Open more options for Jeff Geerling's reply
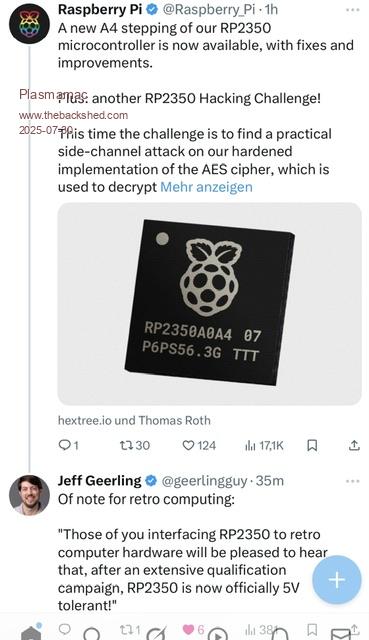369x640 pixels. click(x=353, y=481)
